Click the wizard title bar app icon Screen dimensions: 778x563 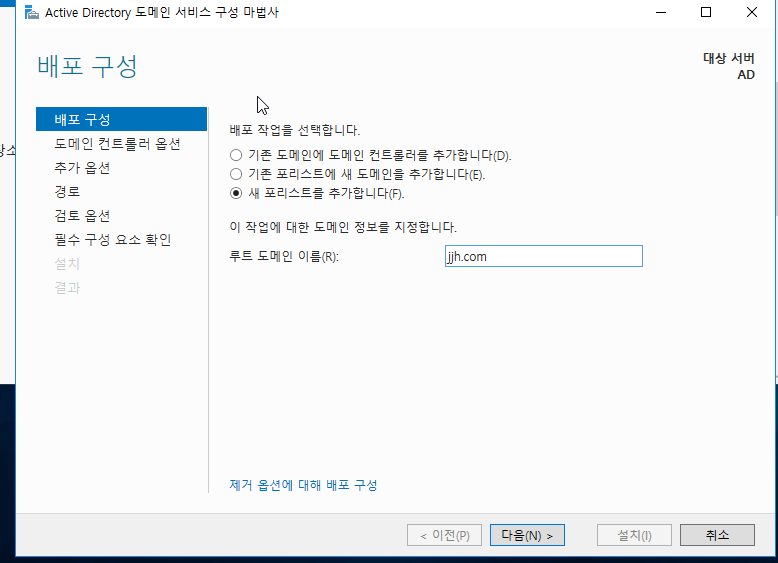32,12
